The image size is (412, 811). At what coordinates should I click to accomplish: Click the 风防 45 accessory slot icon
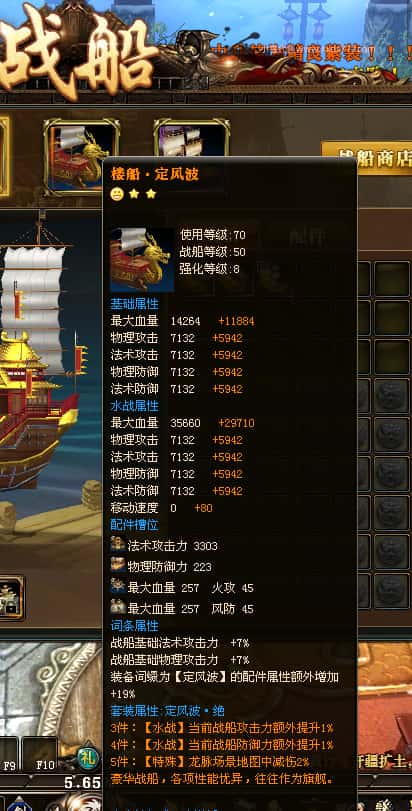click(117, 607)
